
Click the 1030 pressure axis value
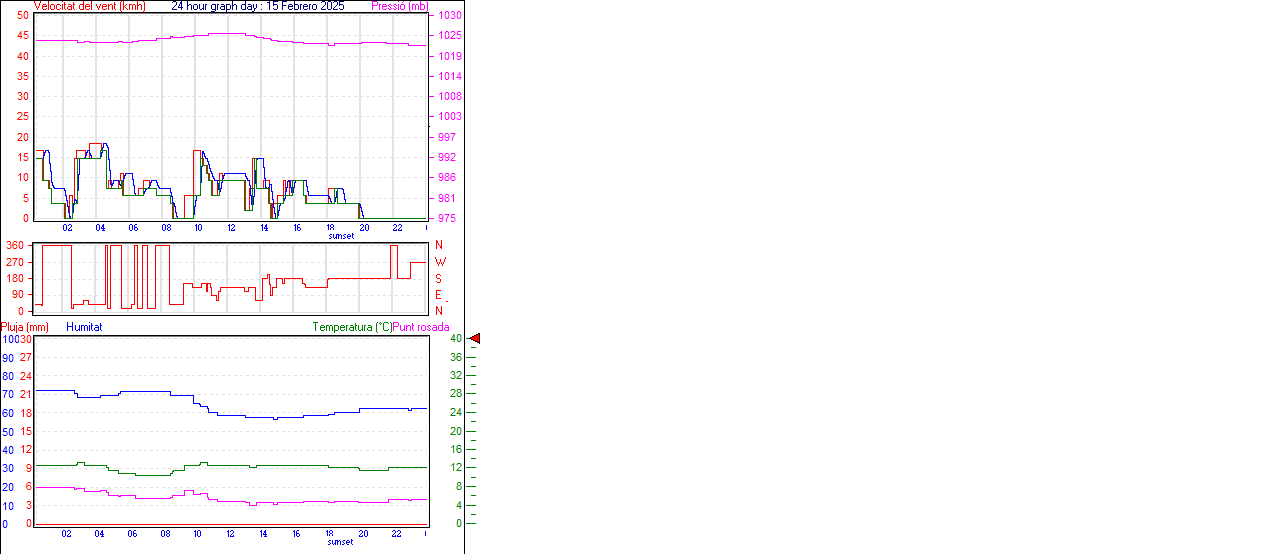point(450,16)
